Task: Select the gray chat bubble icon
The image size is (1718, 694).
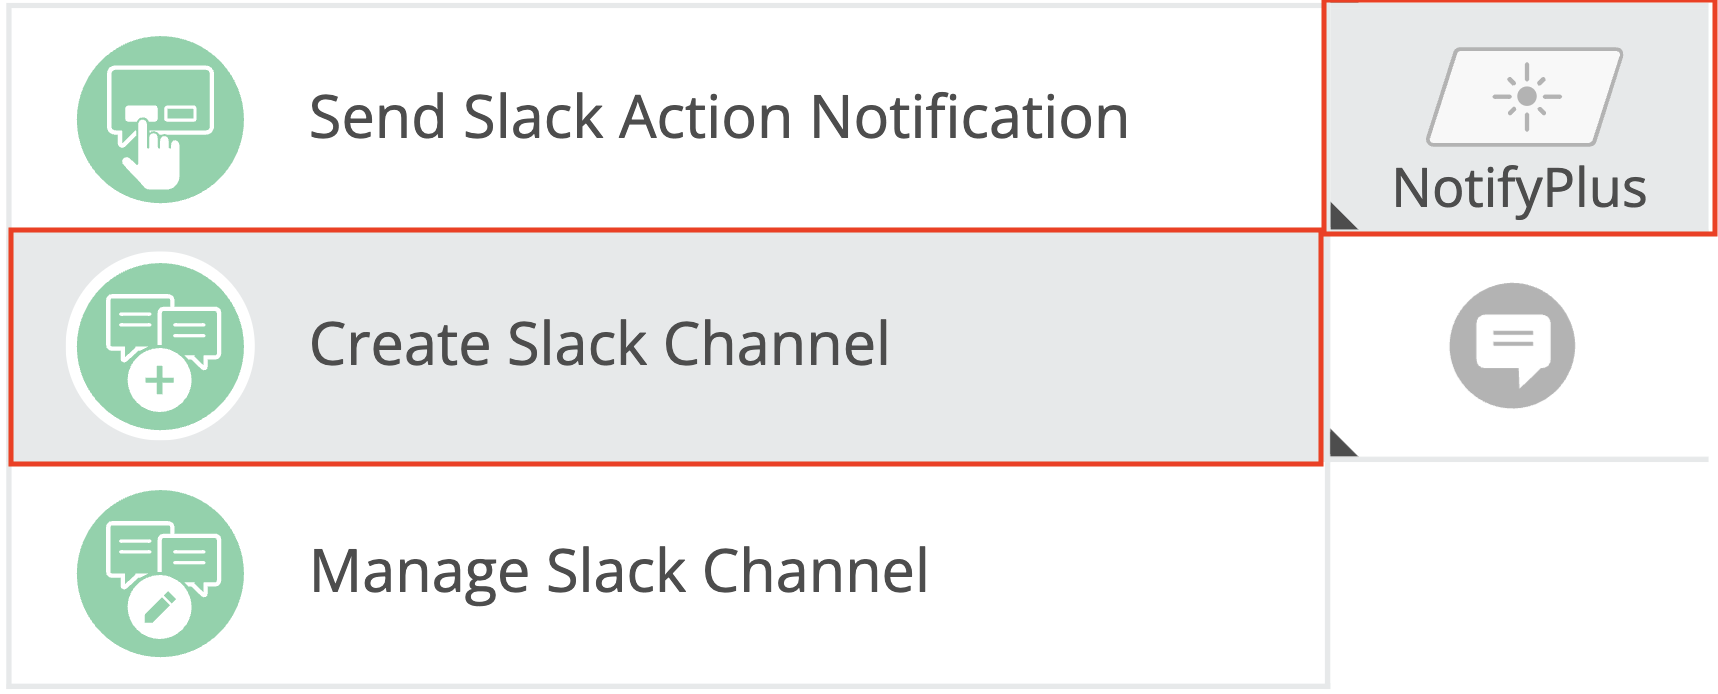Action: coord(1512,345)
